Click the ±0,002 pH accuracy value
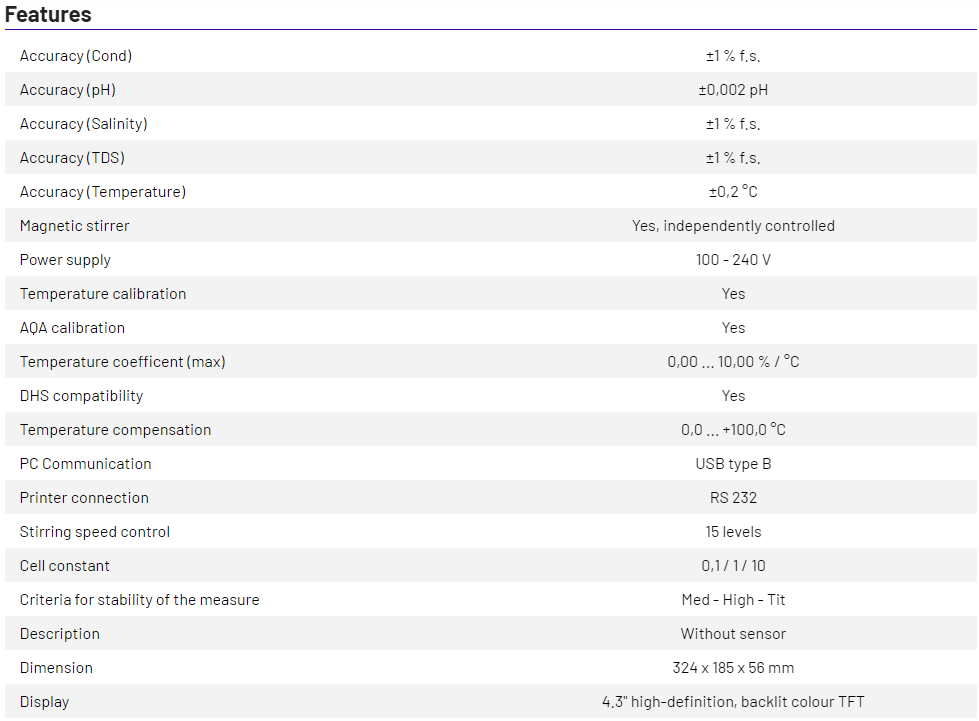This screenshot has width=979, height=721. [733, 90]
